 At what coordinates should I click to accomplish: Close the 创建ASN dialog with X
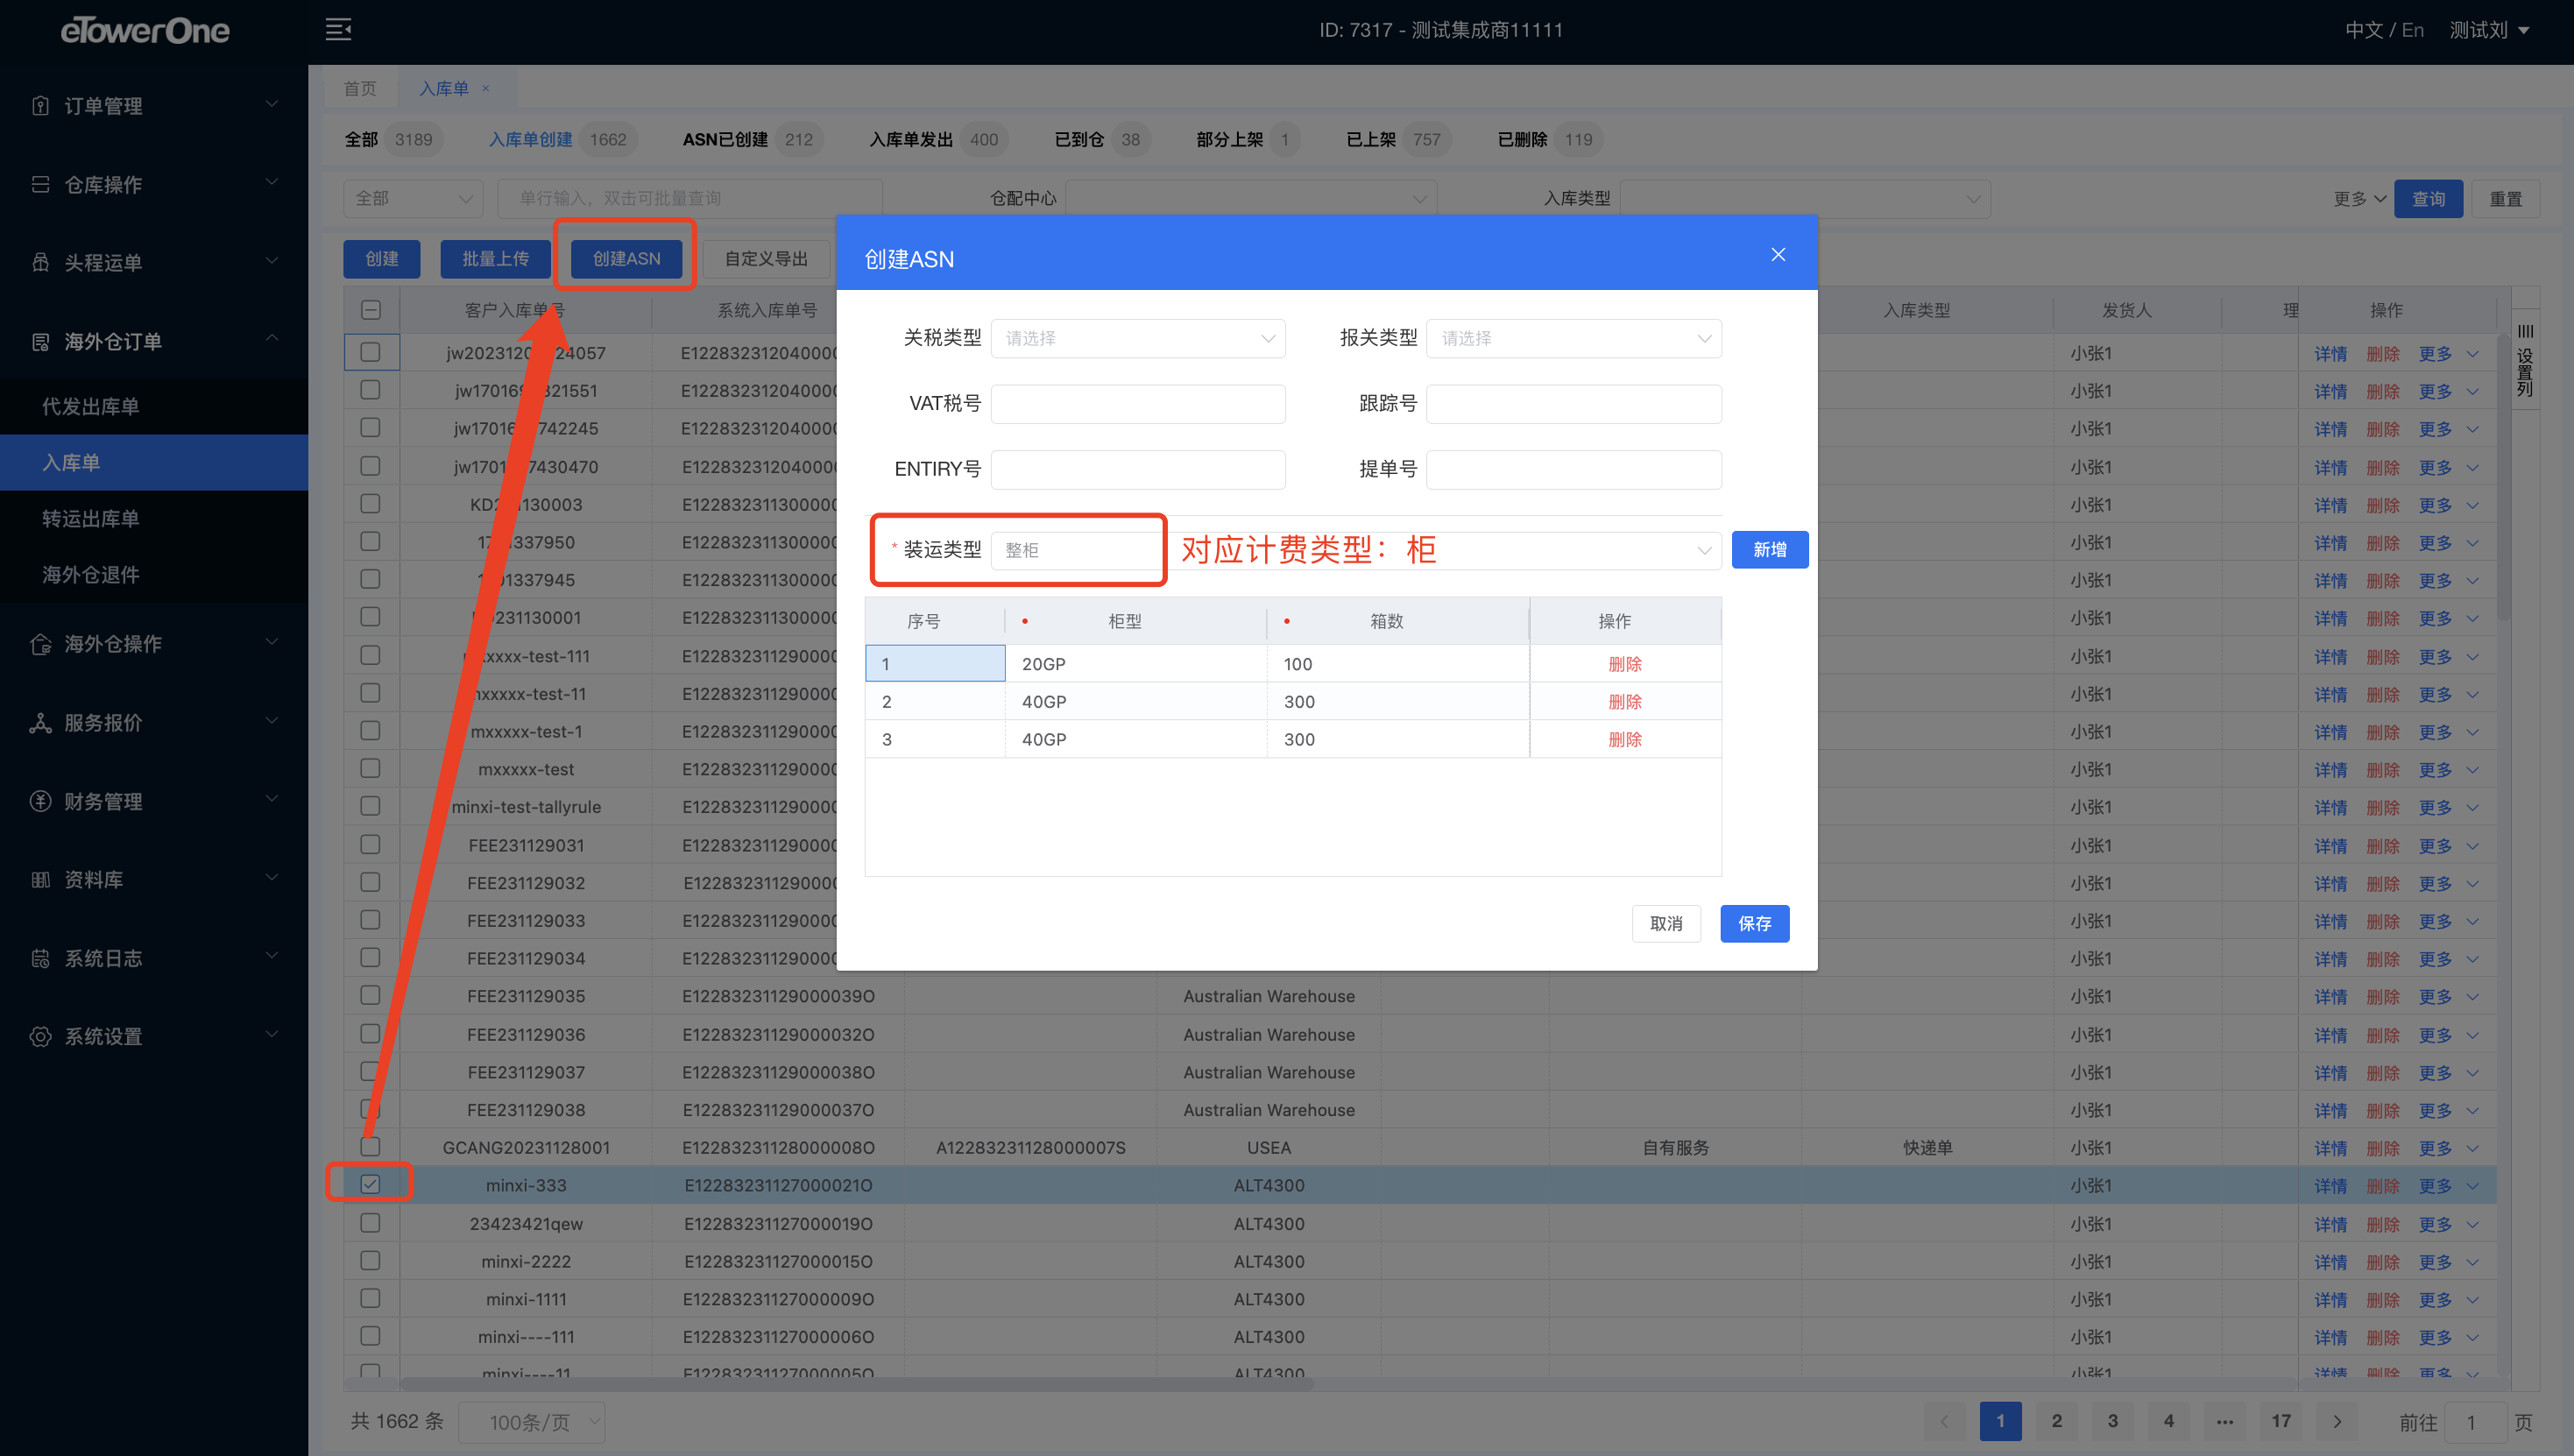click(x=1777, y=255)
